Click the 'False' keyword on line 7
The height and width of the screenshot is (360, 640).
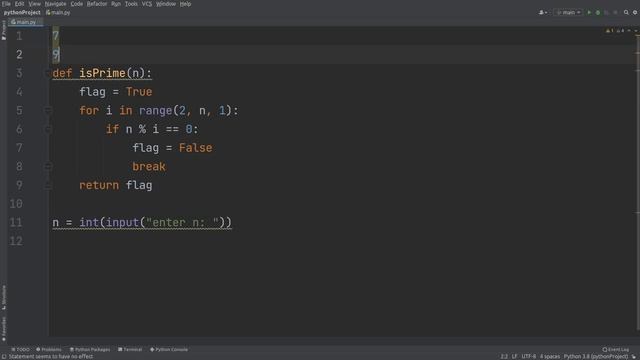pos(196,148)
